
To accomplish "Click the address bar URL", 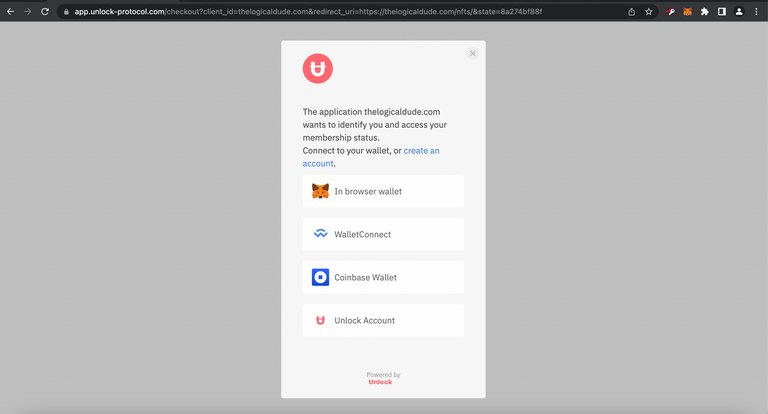I will 308,12.
